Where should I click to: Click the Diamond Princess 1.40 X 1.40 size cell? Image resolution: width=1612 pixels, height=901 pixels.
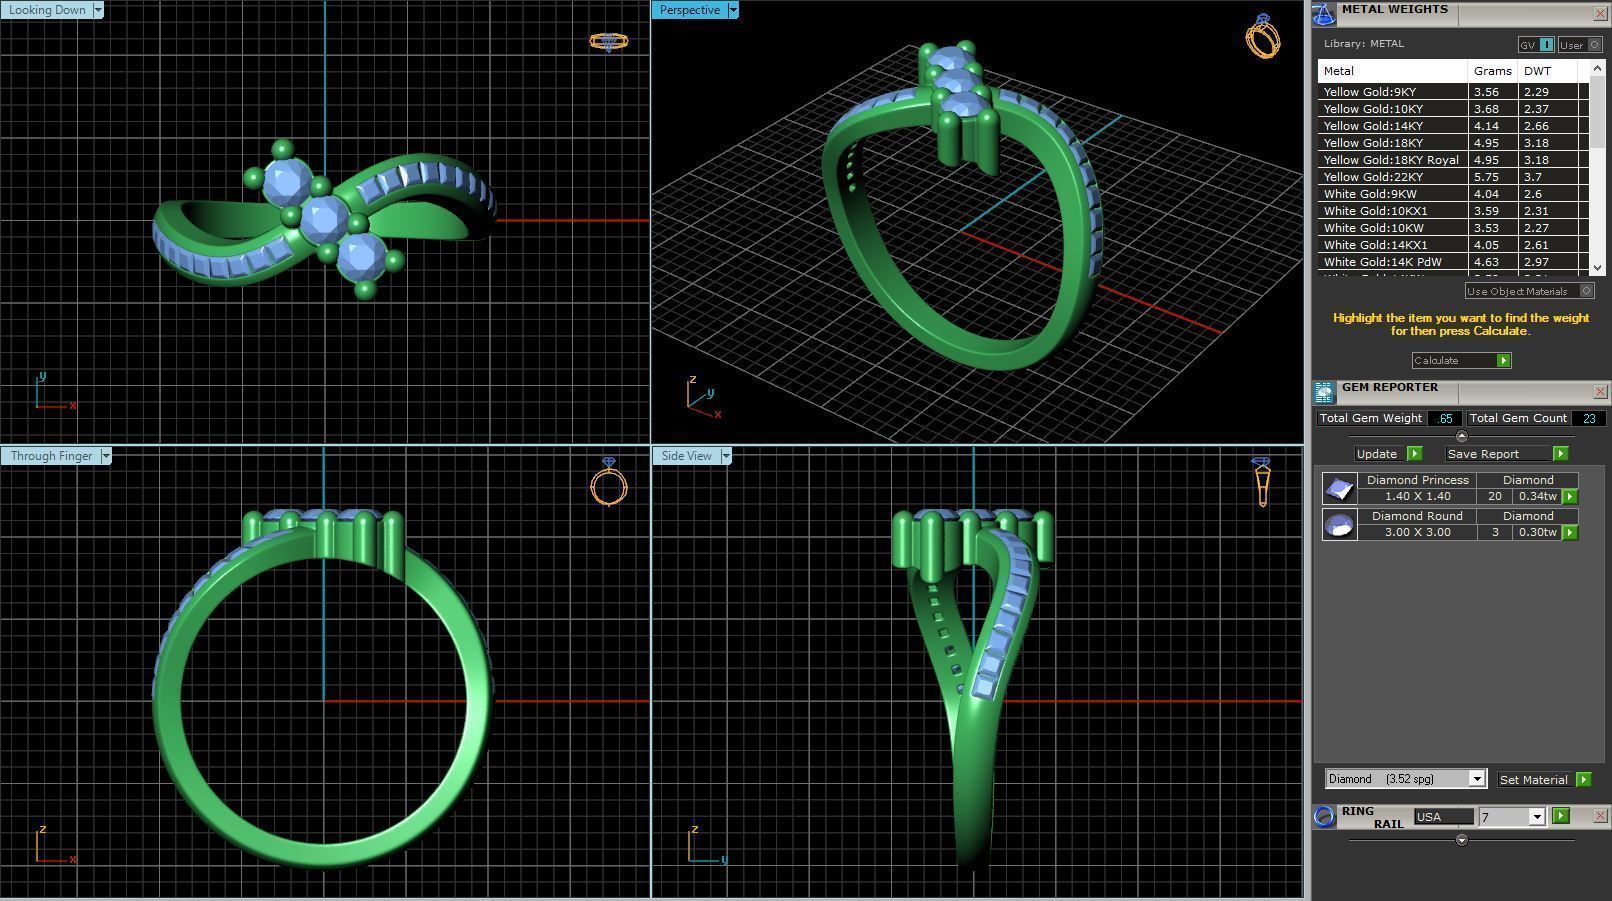click(x=1417, y=496)
